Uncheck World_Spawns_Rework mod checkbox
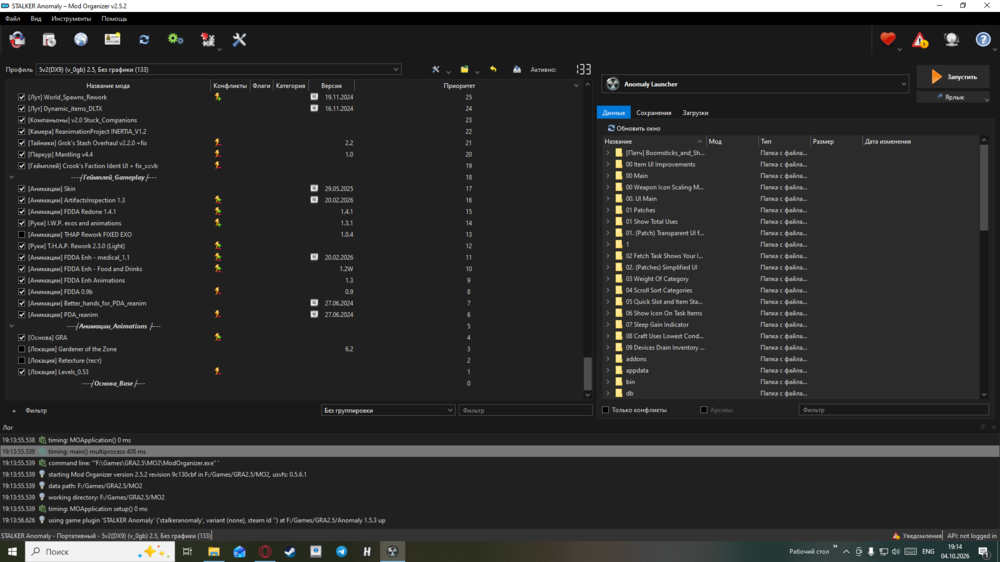The width and height of the screenshot is (1000, 562). point(22,98)
